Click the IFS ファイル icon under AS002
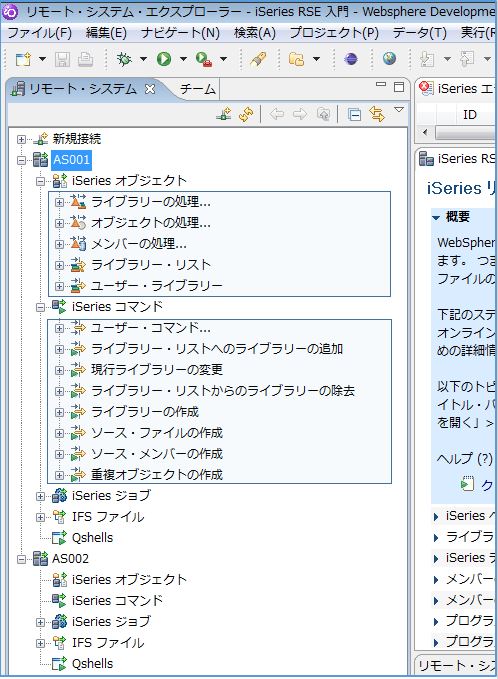Screen dimensions: 498x679 (x=59, y=643)
